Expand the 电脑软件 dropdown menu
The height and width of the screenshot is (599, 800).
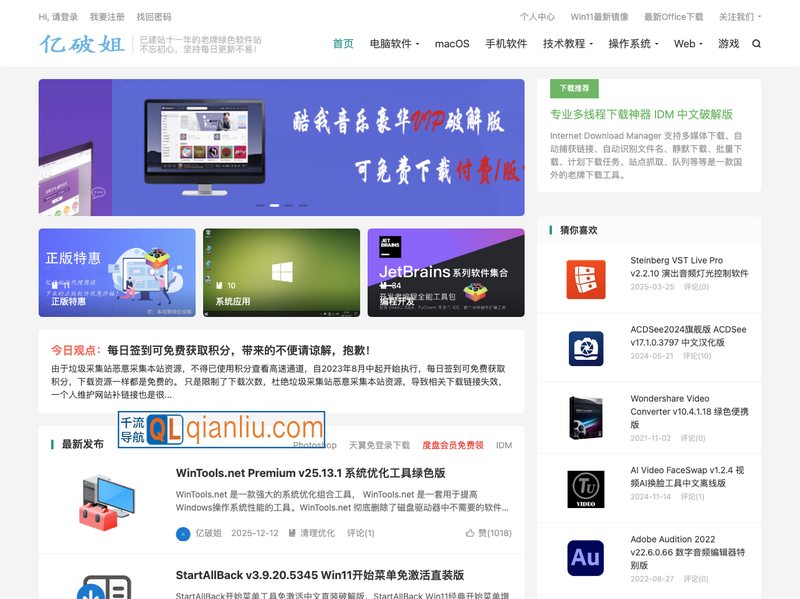(x=391, y=44)
